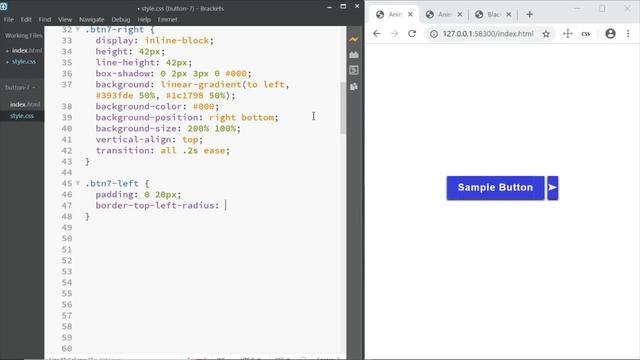
Task: Open the Emmet menu in Brackets
Action: click(167, 20)
